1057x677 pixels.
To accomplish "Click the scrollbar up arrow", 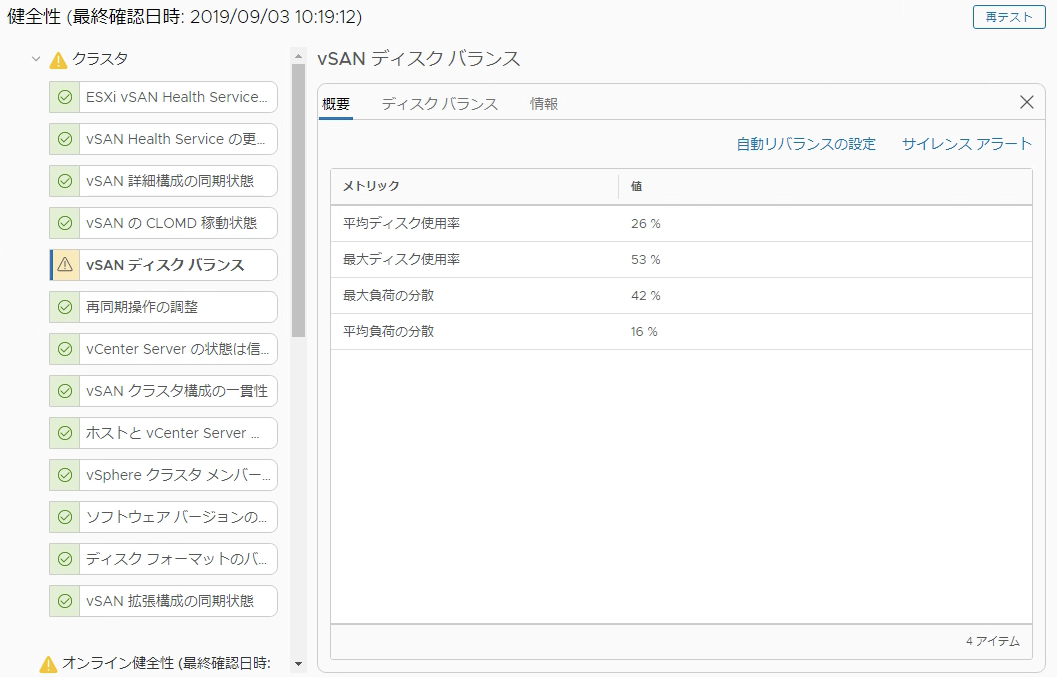I will click(x=298, y=55).
